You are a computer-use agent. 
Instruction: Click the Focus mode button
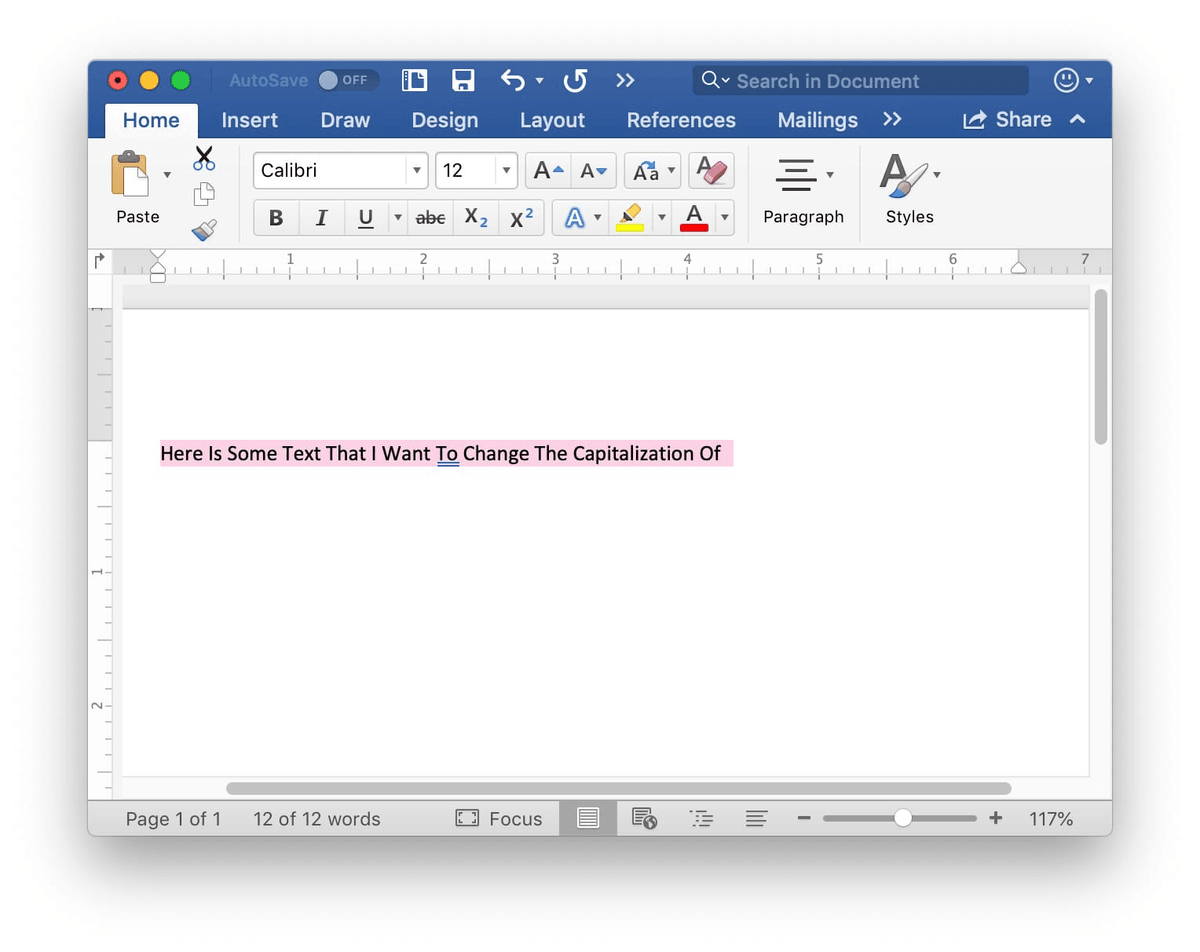499,818
